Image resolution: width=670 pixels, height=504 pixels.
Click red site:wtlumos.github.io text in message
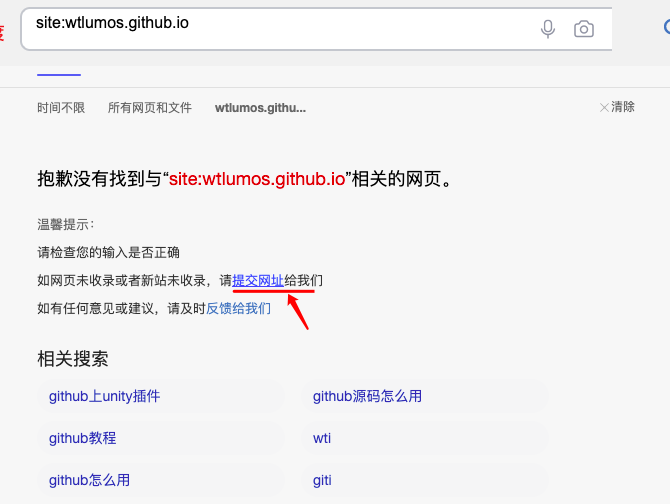(257, 180)
